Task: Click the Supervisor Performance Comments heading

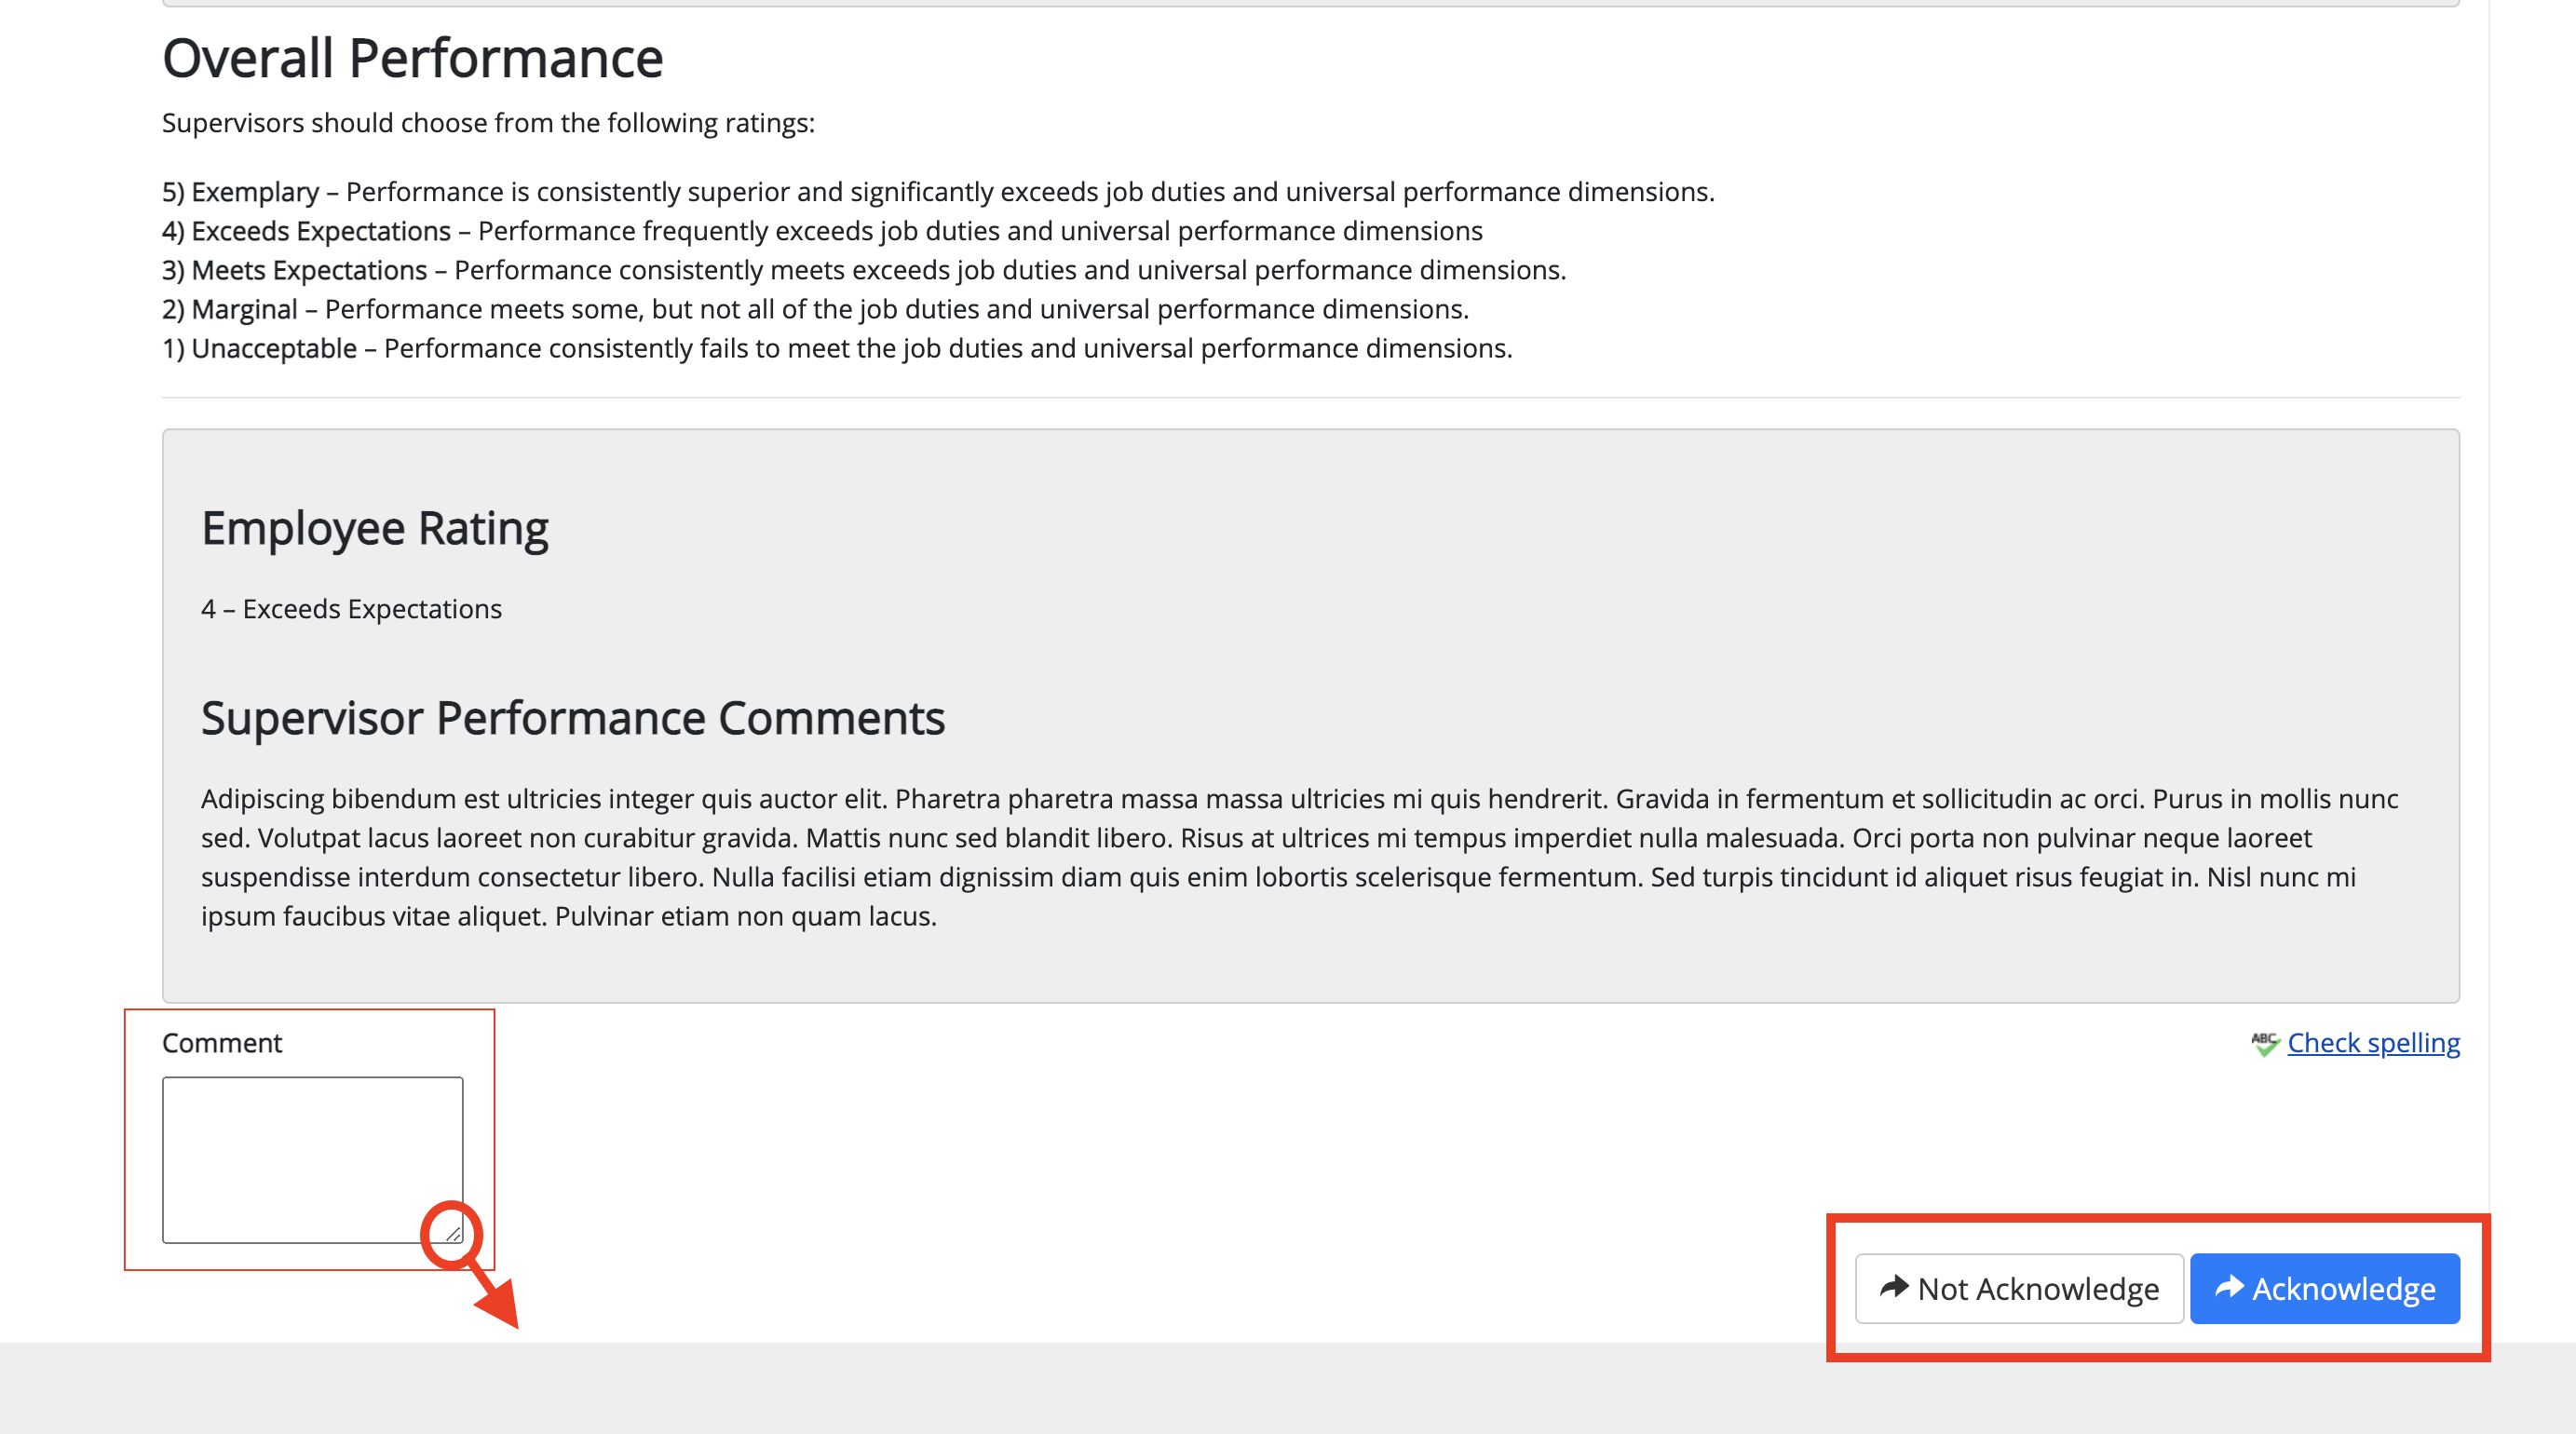Action: 573,718
